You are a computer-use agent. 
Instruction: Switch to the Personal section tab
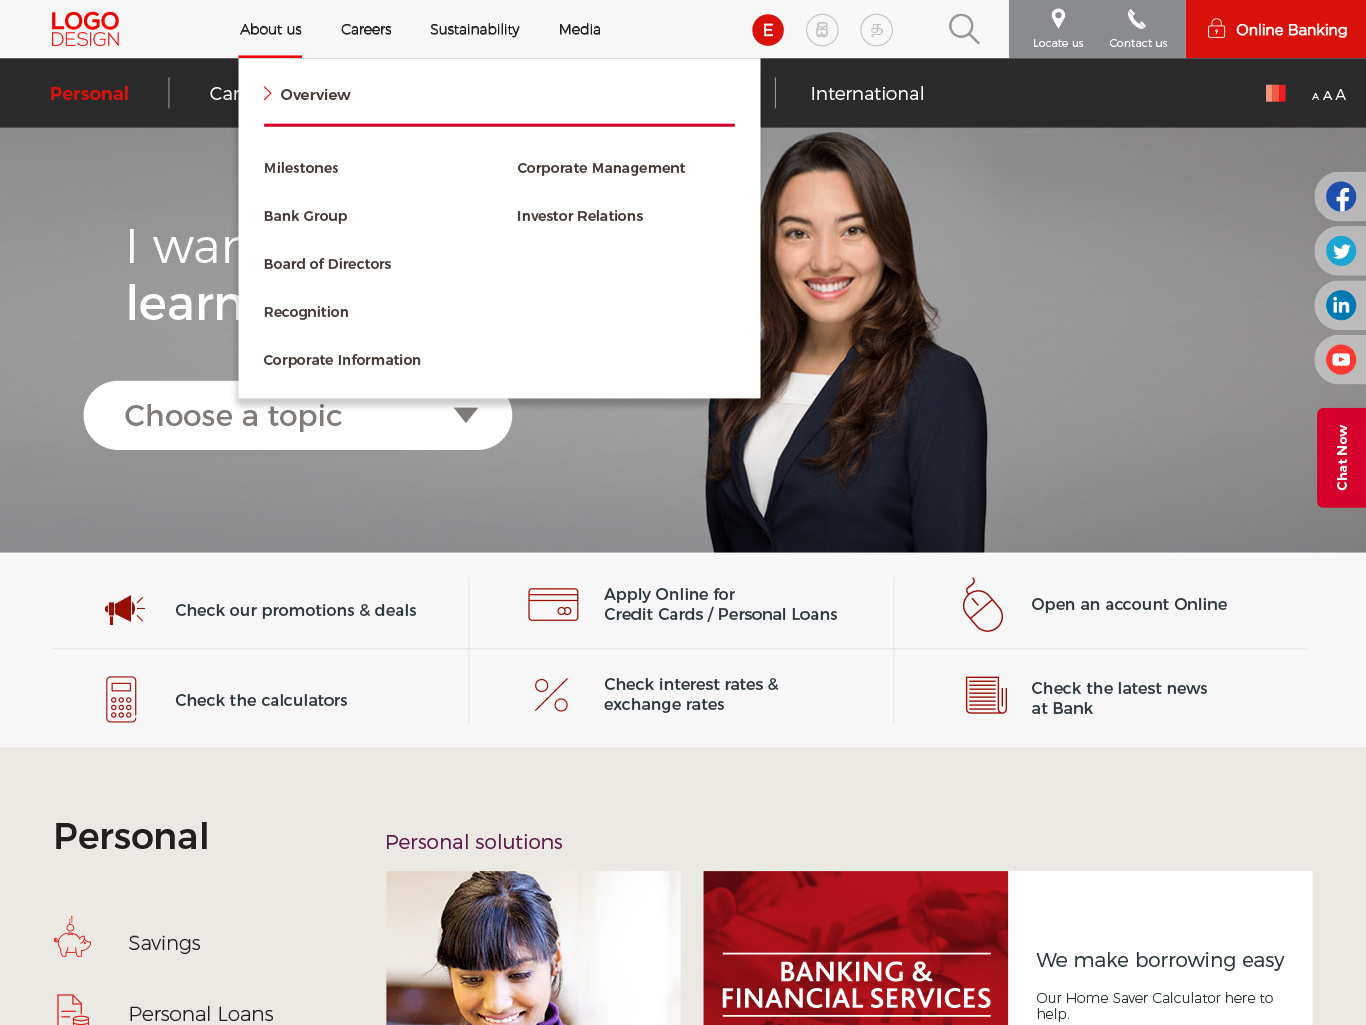(89, 93)
